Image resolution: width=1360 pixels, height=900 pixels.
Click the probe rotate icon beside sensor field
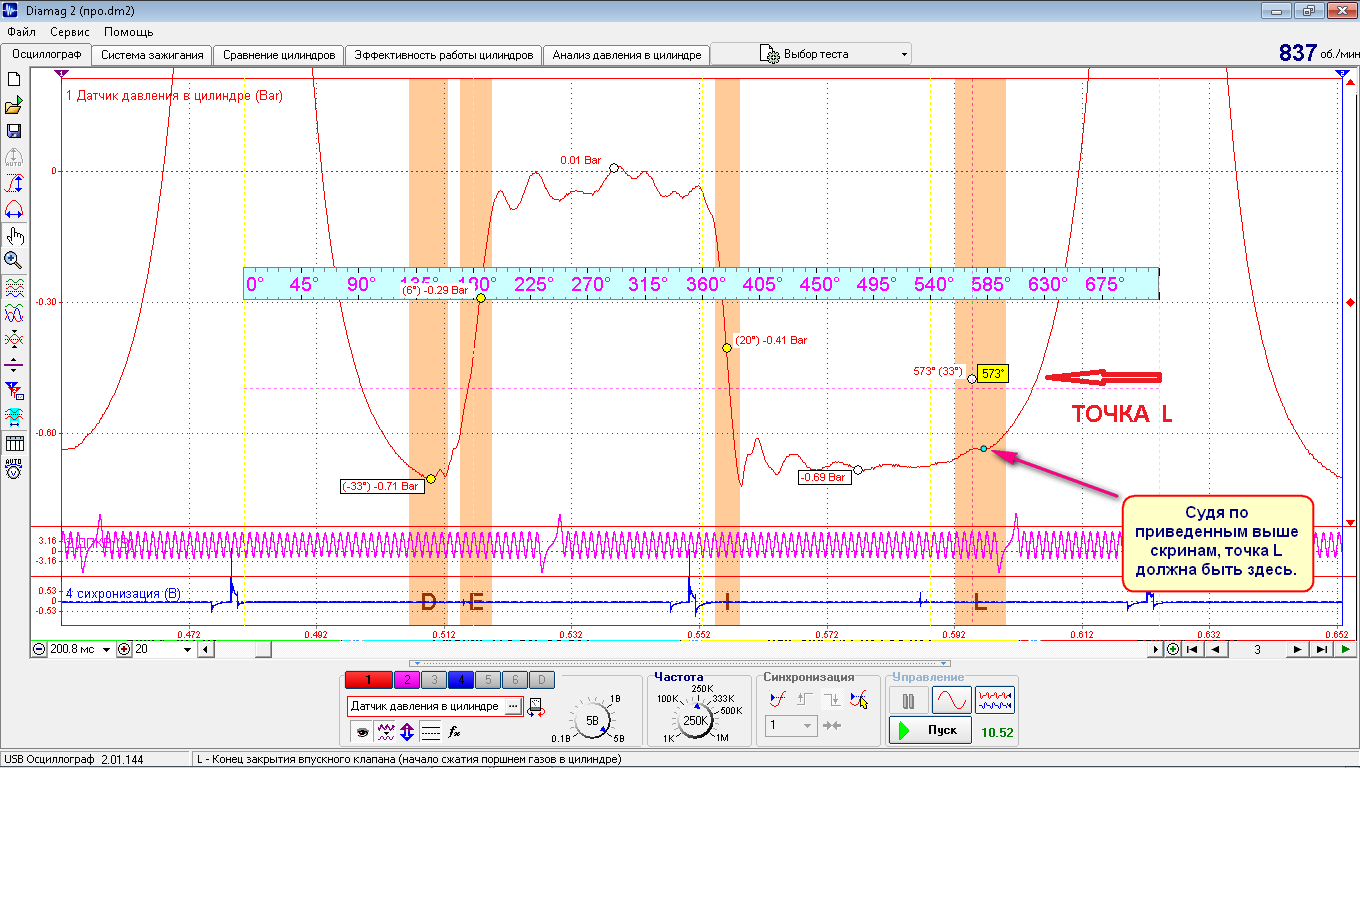click(536, 707)
